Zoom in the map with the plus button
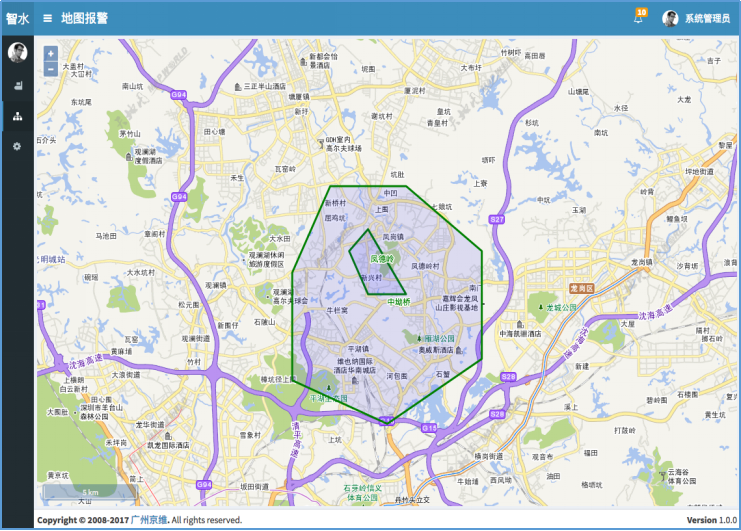 tap(51, 54)
